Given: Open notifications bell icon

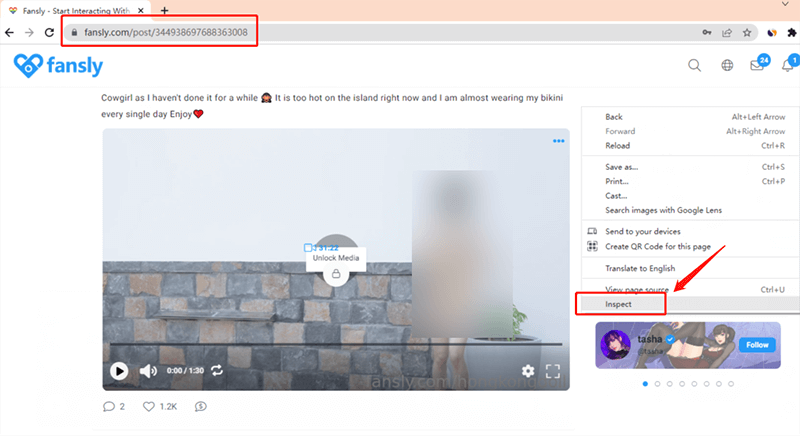Looking at the screenshot, I should coord(787,66).
